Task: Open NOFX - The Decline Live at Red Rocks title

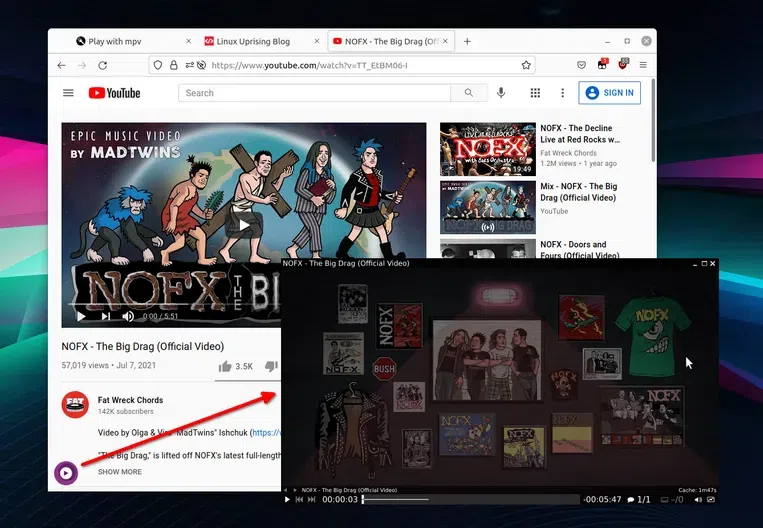Action: coord(580,134)
